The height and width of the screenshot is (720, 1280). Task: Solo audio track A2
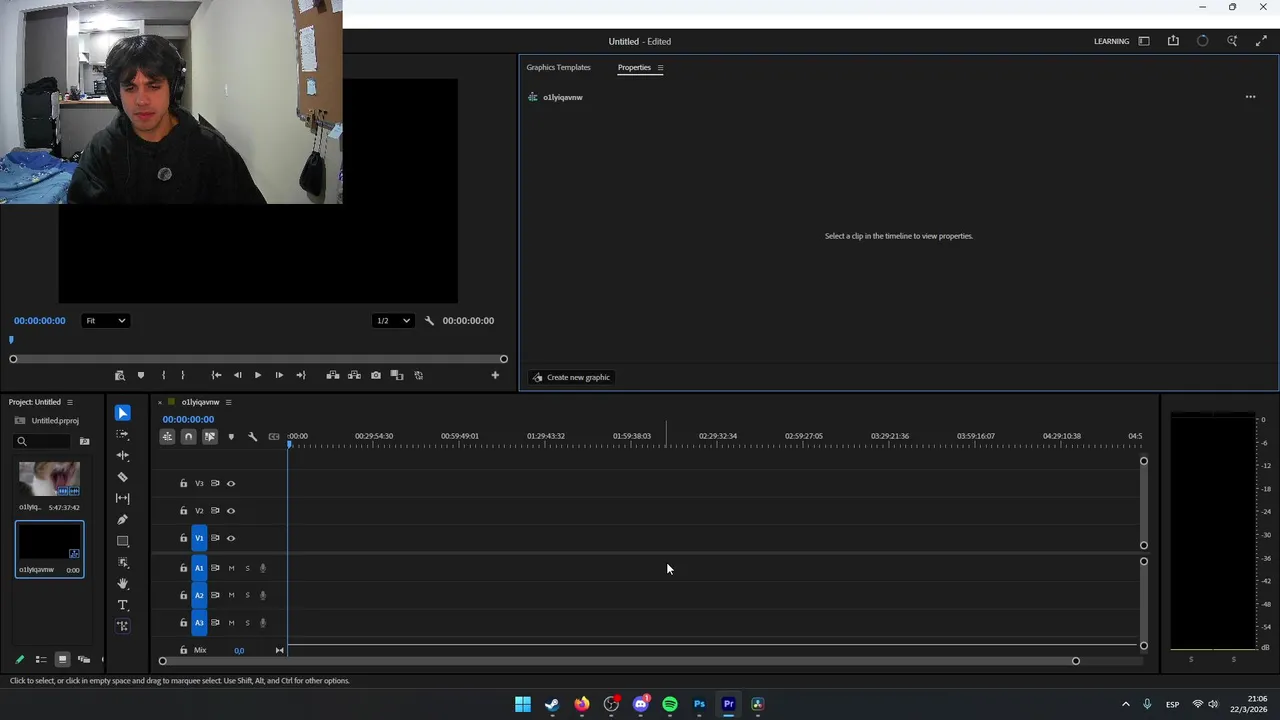tap(247, 595)
